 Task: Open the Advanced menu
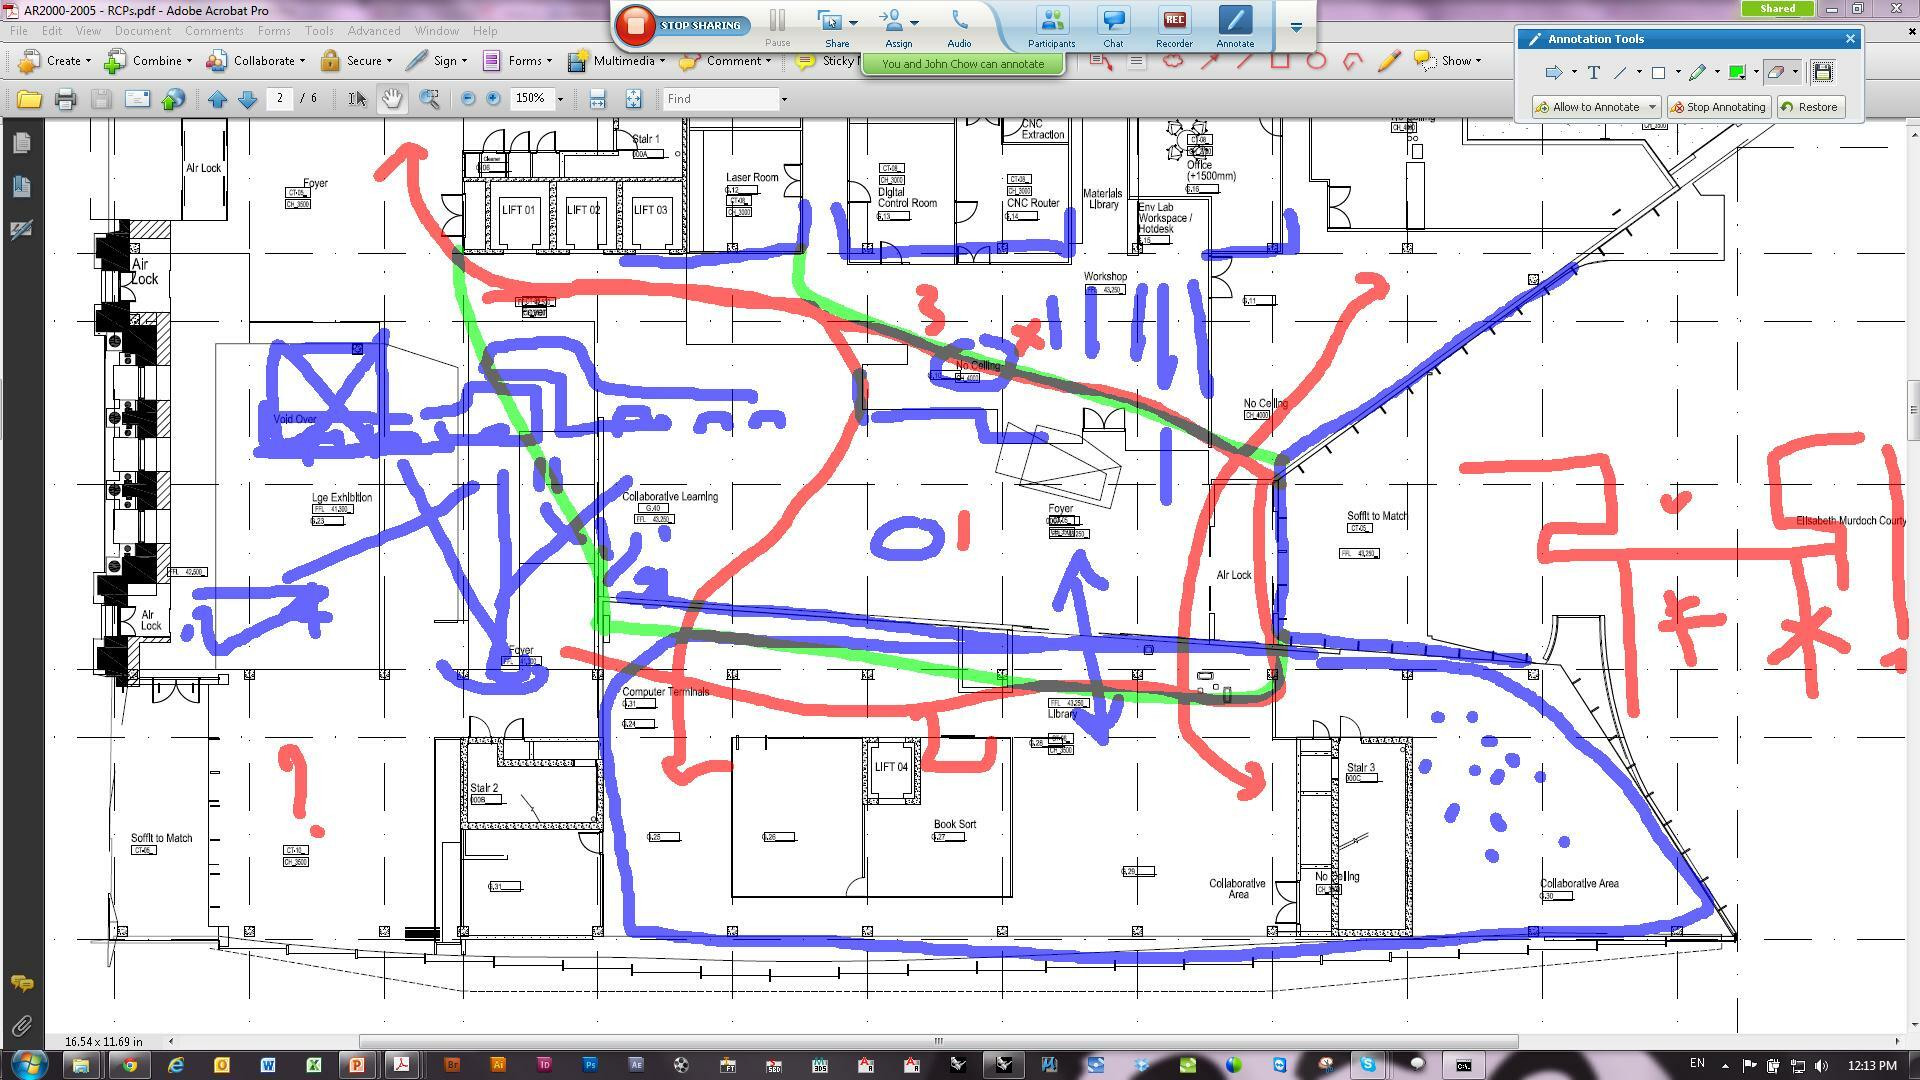374,31
